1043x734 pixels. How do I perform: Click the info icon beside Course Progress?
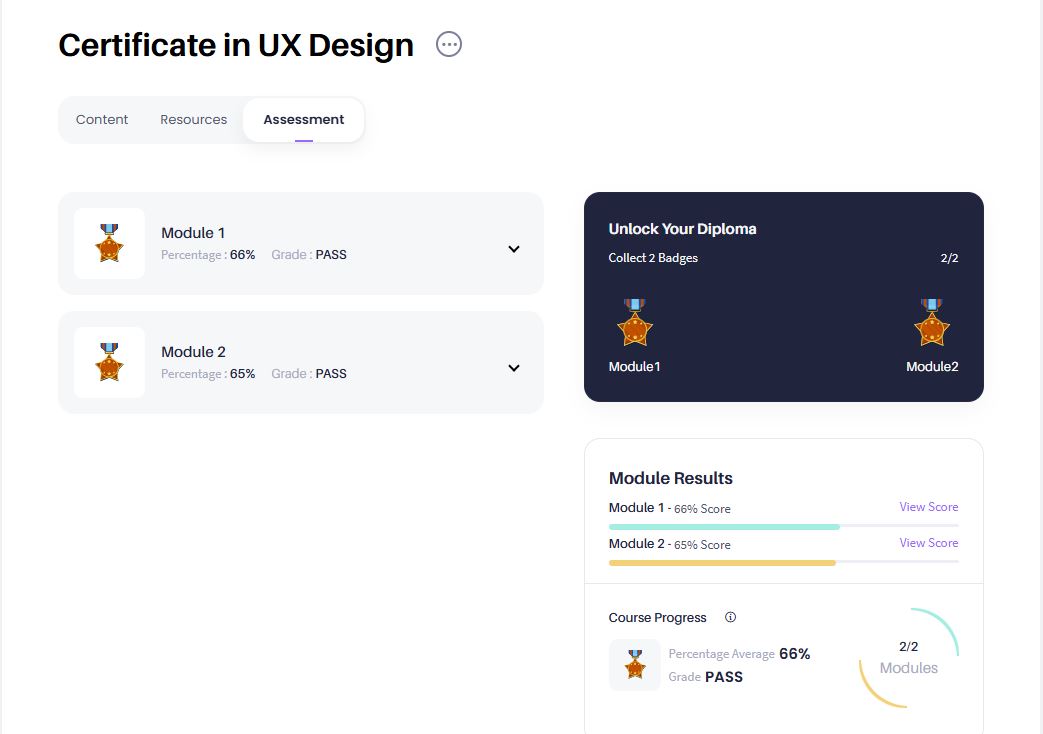(730, 617)
